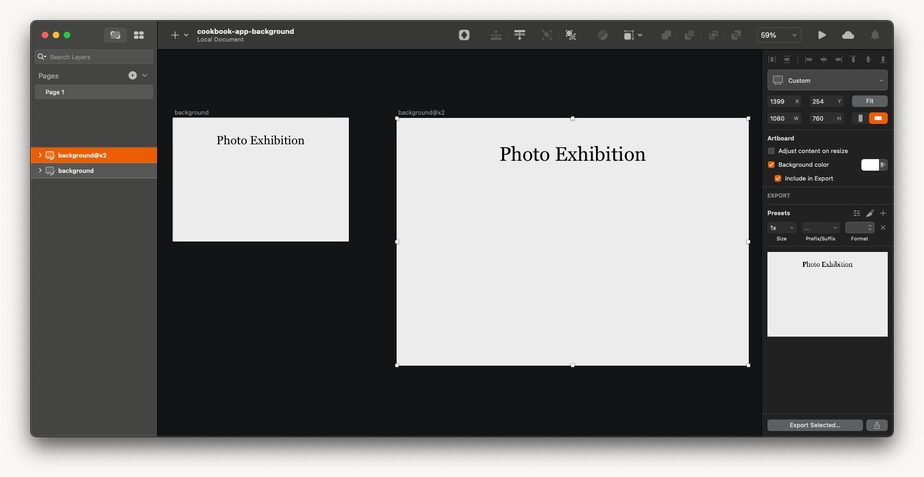Expand the background@x2 layer group
The image size is (924, 477).
pyautogui.click(x=39, y=155)
